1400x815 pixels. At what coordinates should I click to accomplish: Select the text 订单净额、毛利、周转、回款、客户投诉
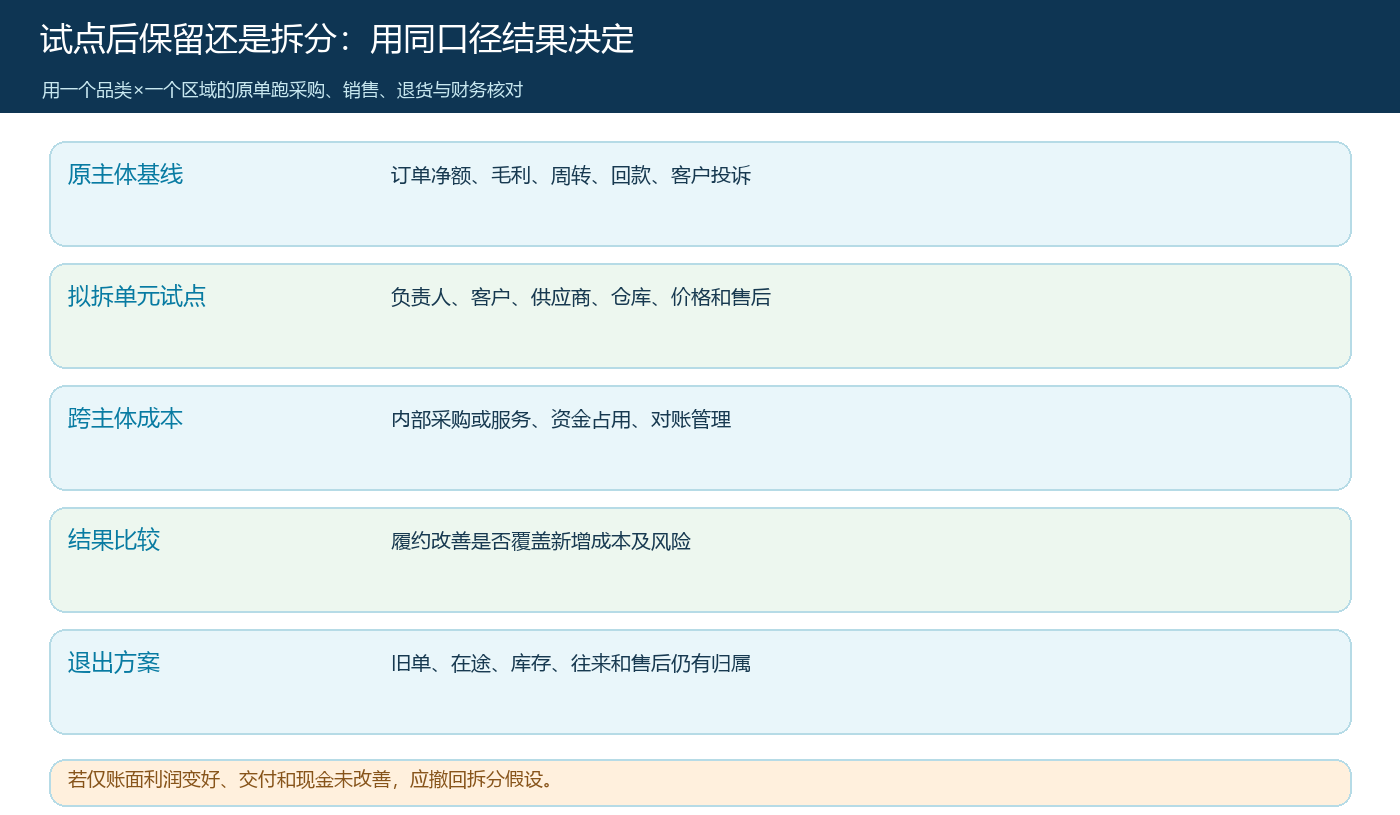point(571,176)
